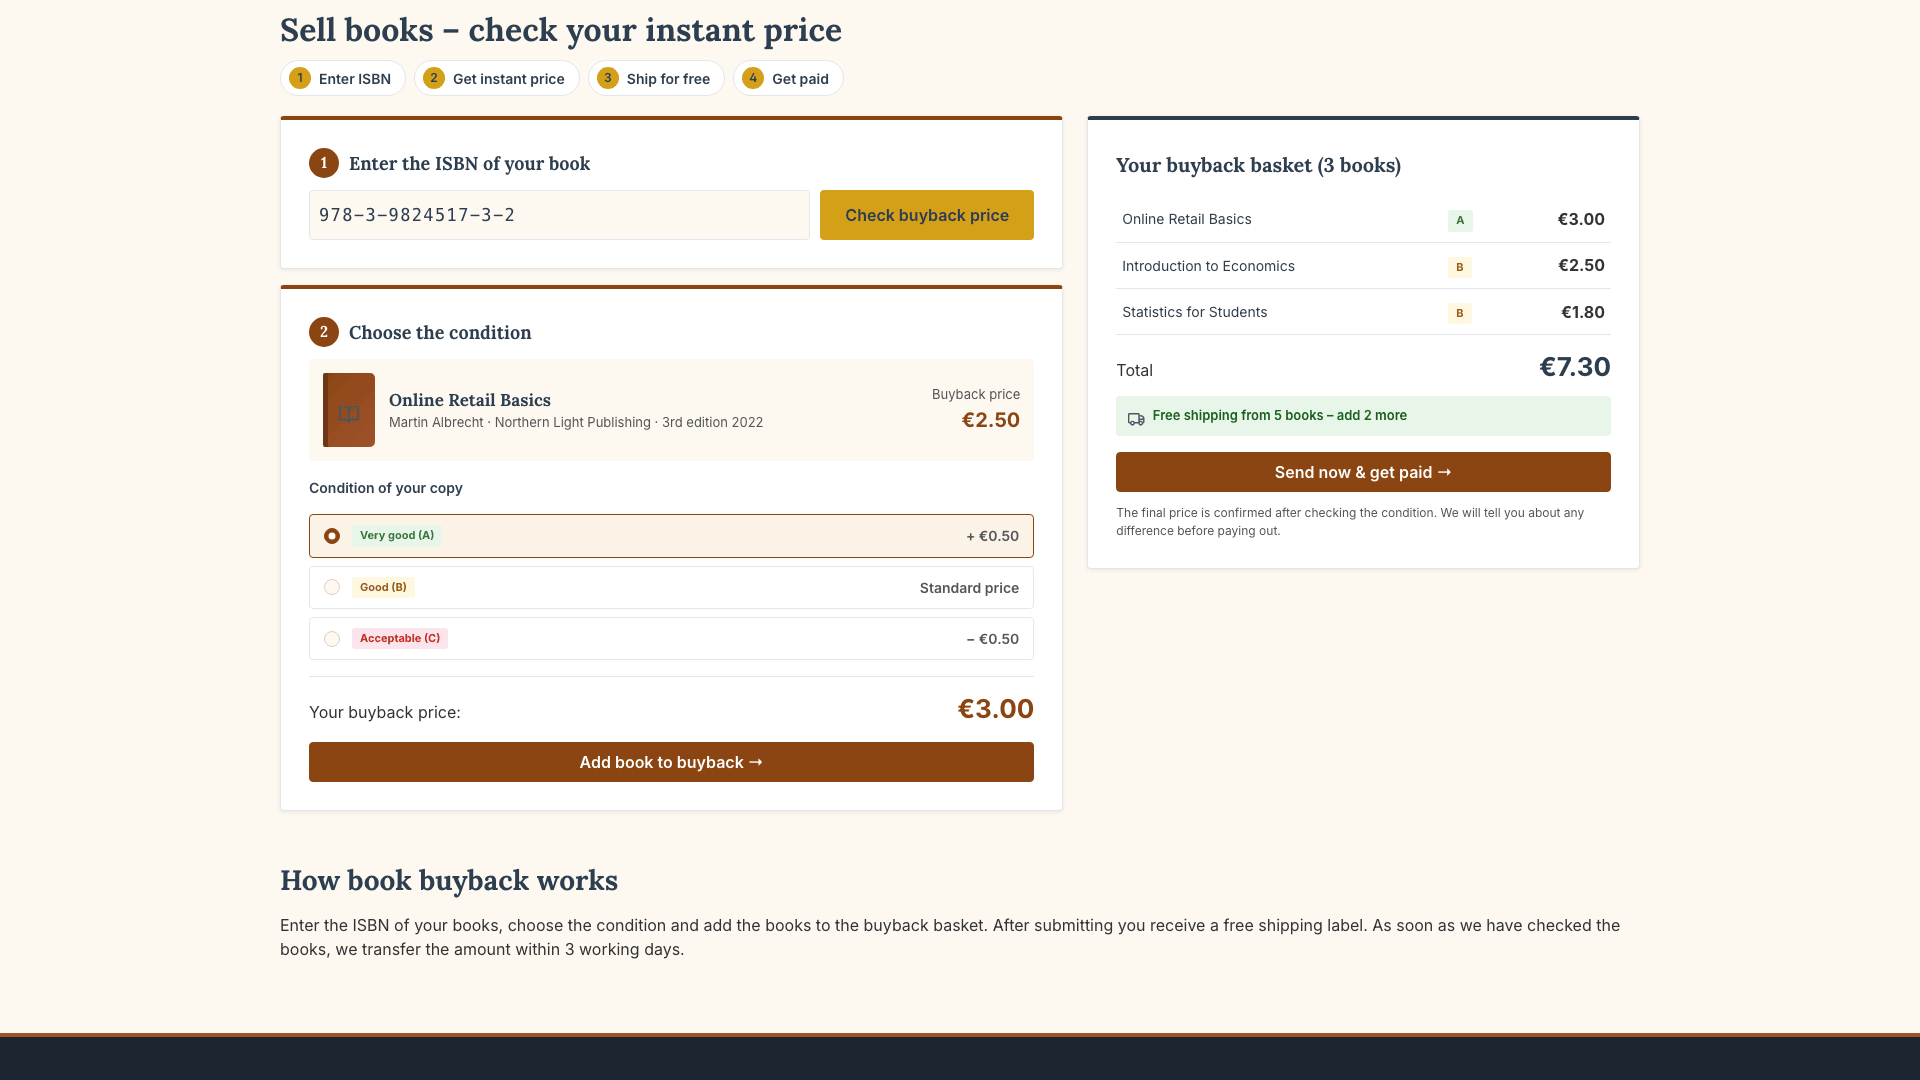Click the delivery truck icon in shipping notice

pyautogui.click(x=1136, y=417)
